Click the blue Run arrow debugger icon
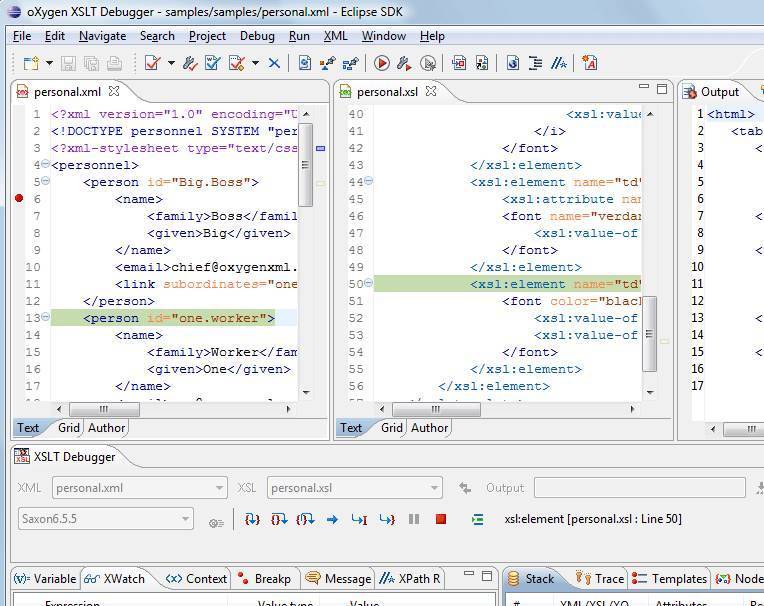 (x=332, y=519)
